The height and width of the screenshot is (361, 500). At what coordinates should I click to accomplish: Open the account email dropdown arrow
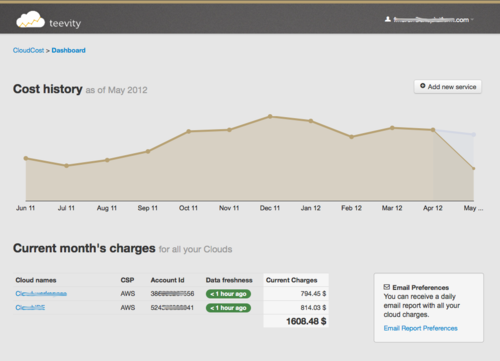tap(472, 20)
